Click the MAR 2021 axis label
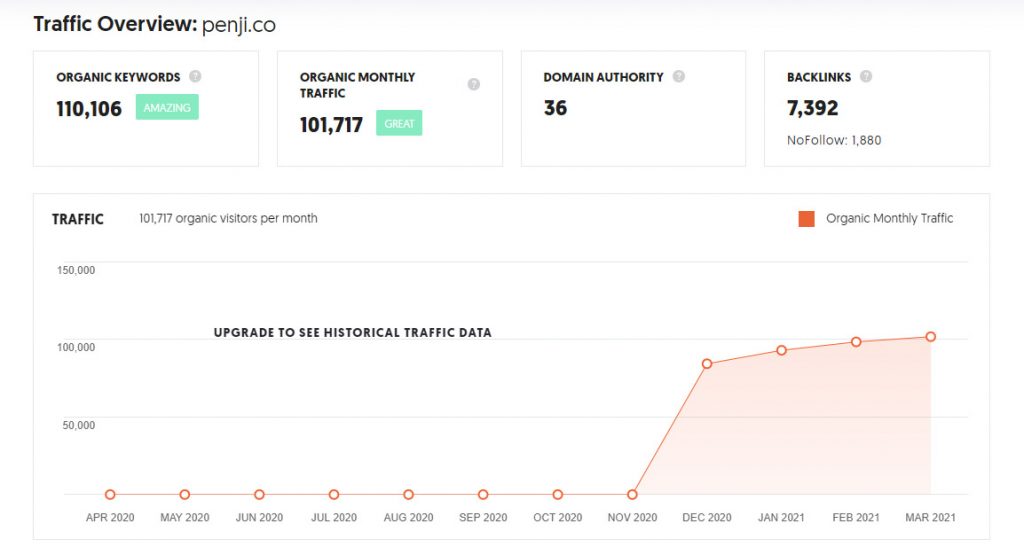1024x555 pixels. pyautogui.click(x=931, y=517)
